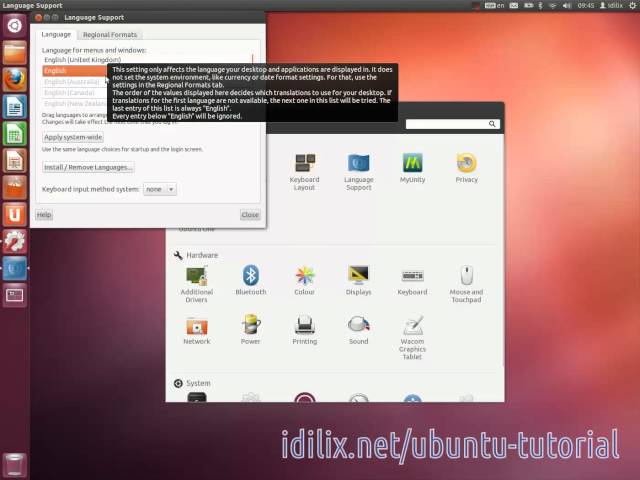The width and height of the screenshot is (640, 480).
Task: Open the session power cog menu
Action: point(632,5)
